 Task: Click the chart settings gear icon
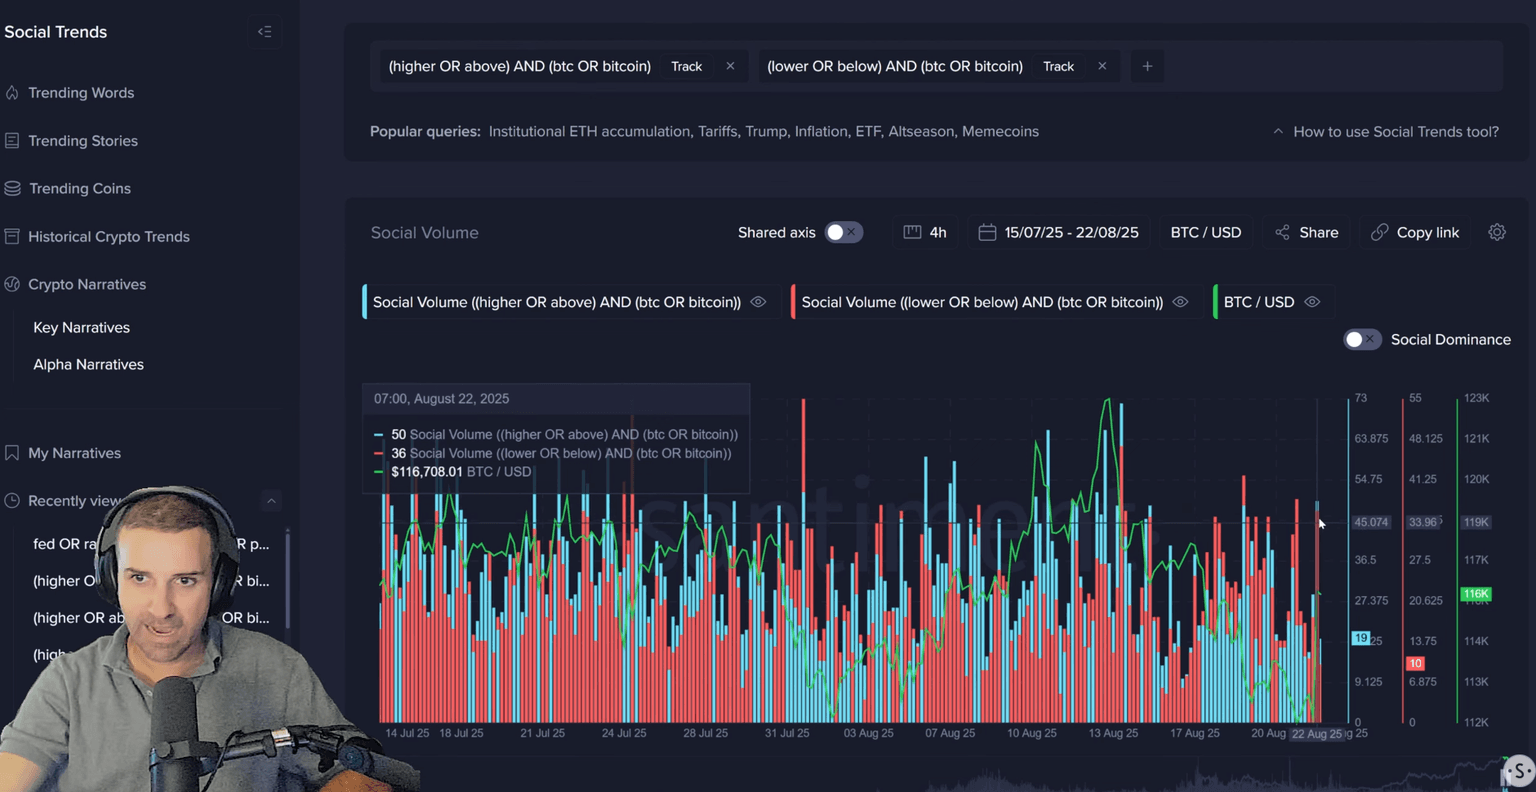[x=1496, y=232]
